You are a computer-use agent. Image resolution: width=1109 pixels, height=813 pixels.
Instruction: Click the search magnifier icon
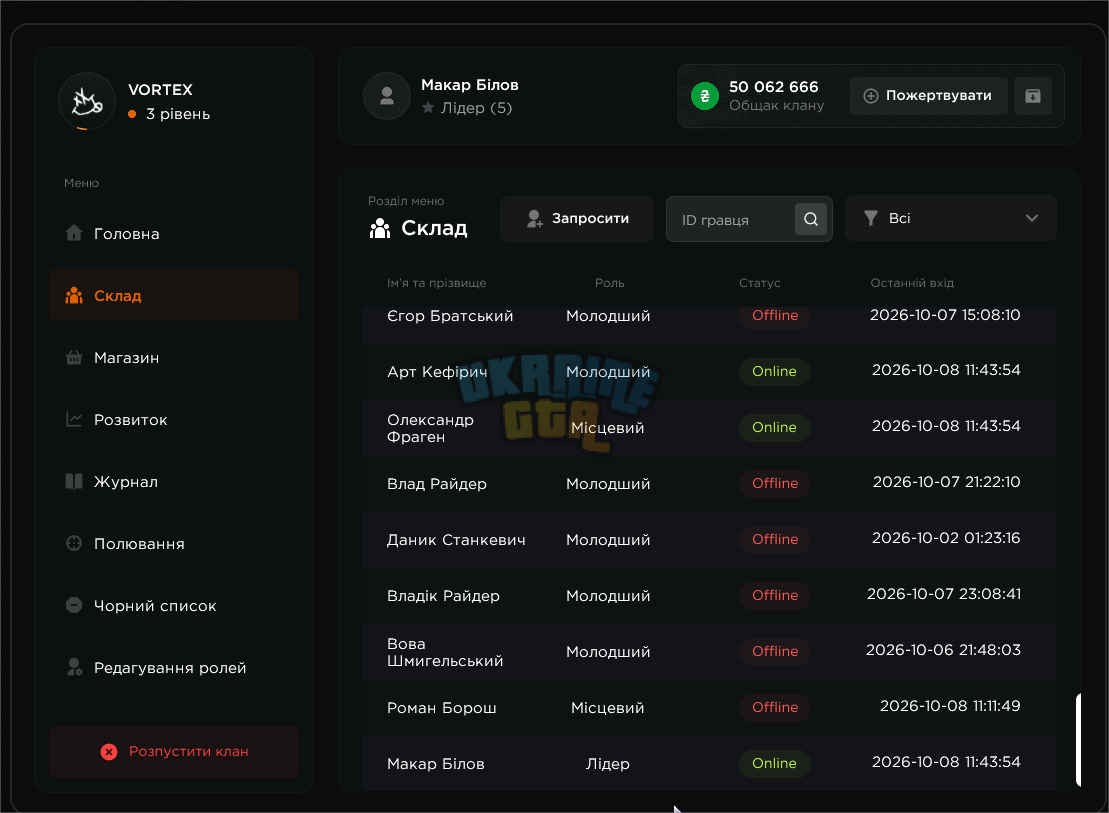click(811, 219)
